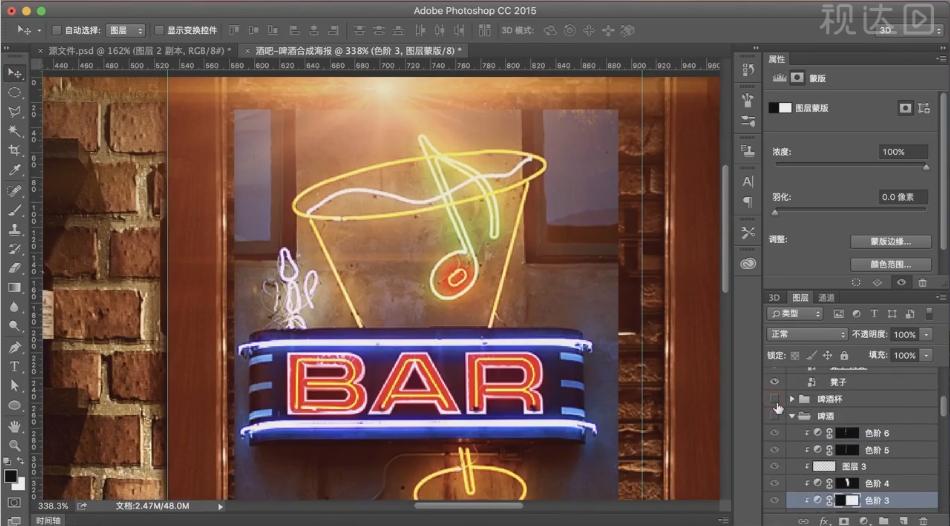This screenshot has width=950, height=526.
Task: Click the lock all padlock icon
Action: 844,355
